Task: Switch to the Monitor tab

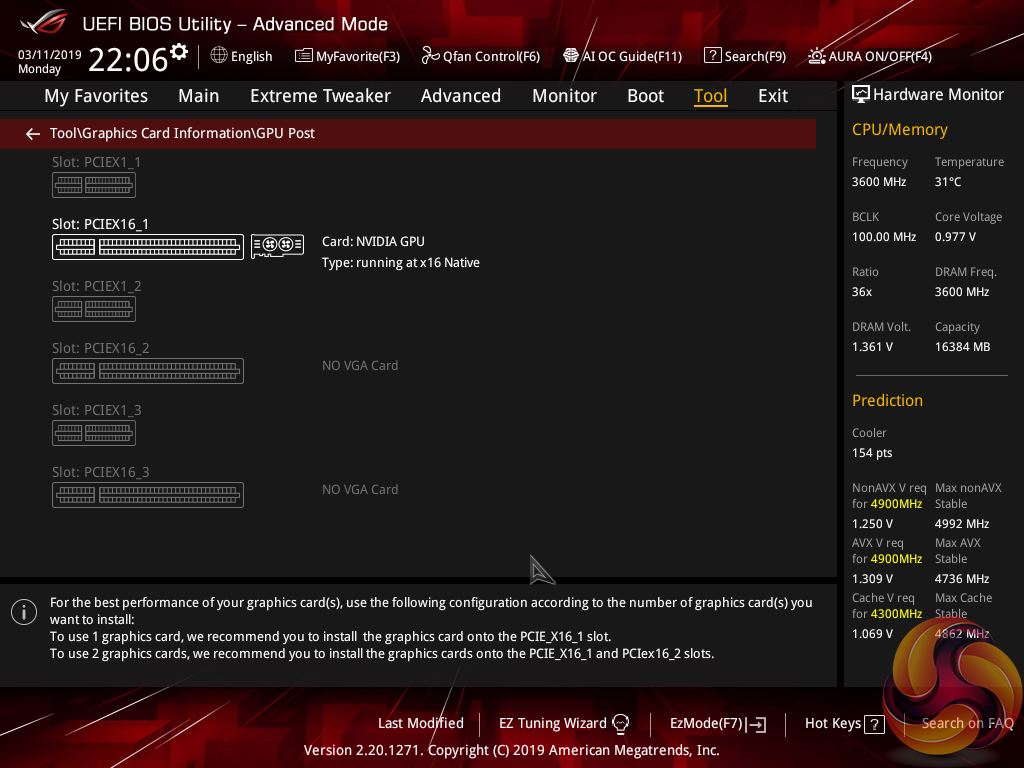Action: click(564, 96)
